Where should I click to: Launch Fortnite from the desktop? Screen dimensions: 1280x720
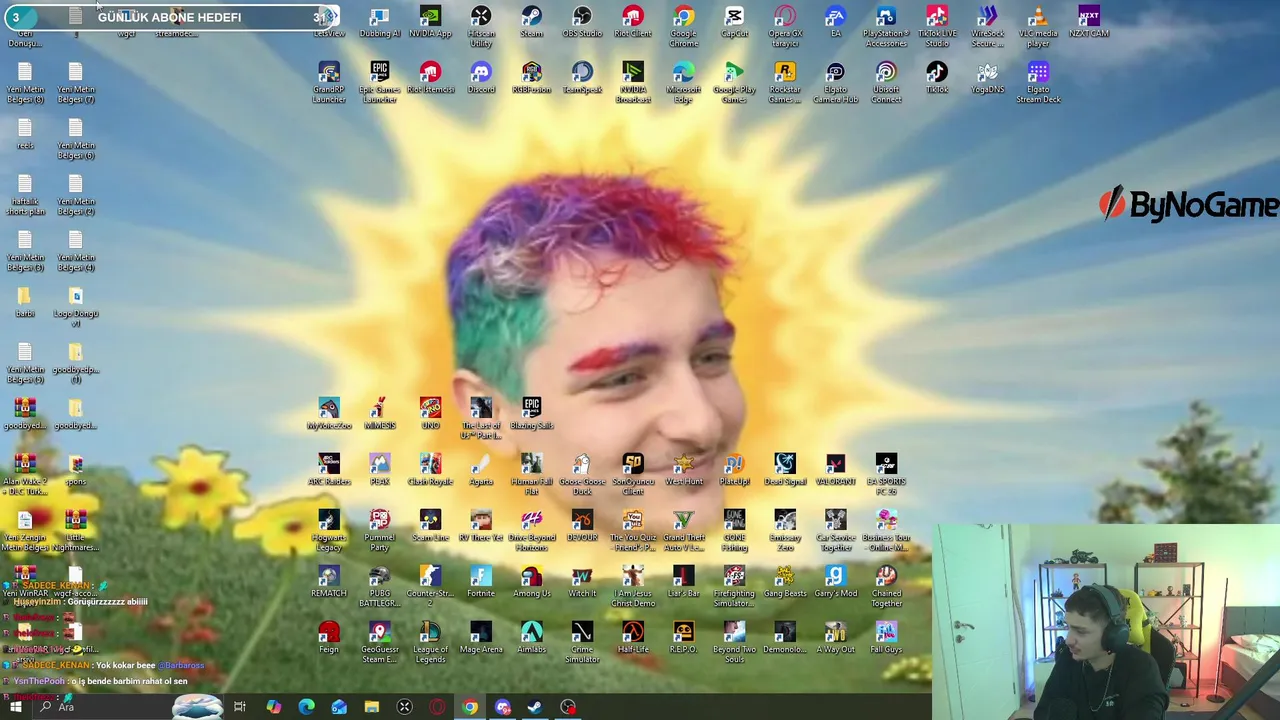pyautogui.click(x=481, y=582)
